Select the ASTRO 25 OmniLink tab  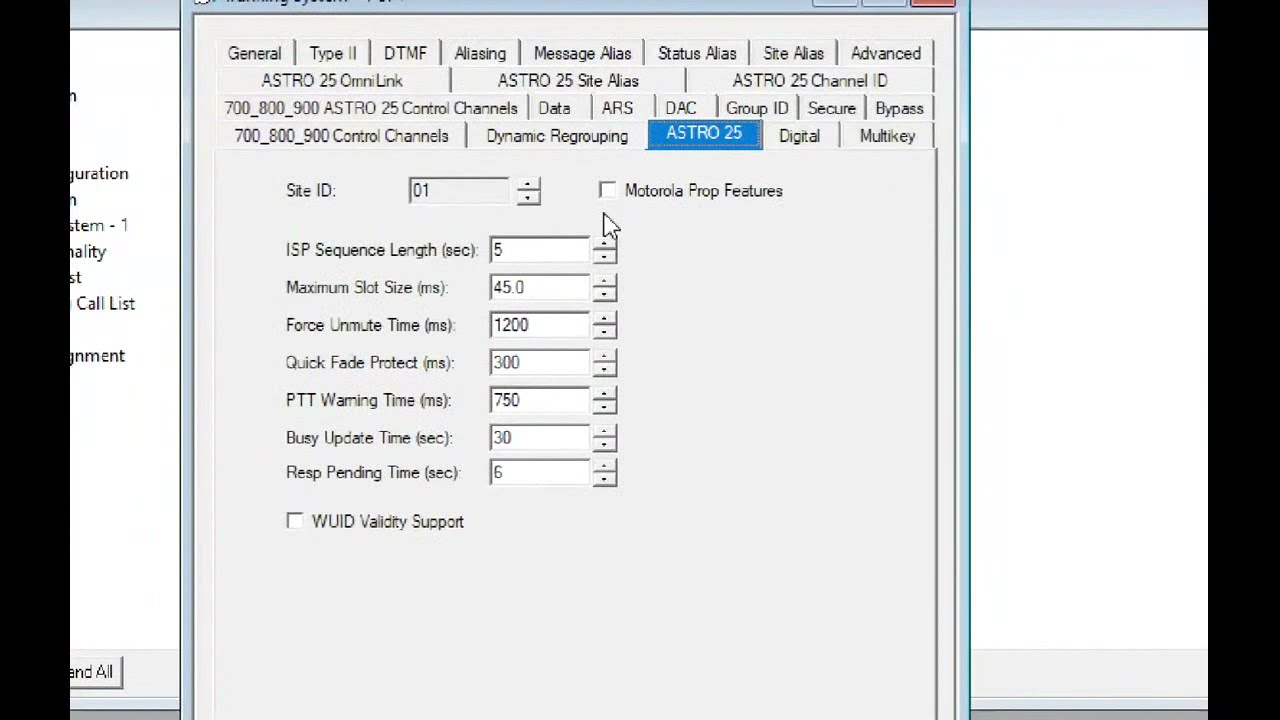(332, 80)
